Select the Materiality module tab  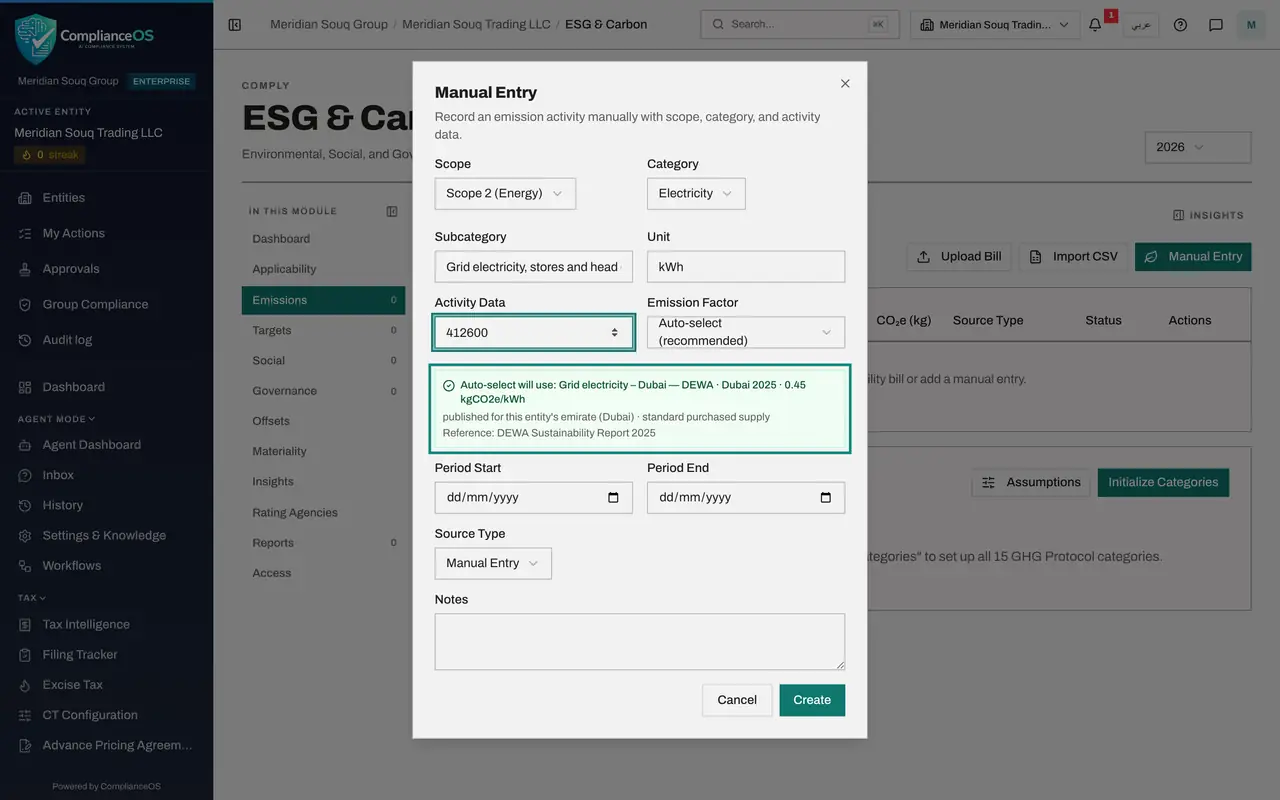[323, 451]
